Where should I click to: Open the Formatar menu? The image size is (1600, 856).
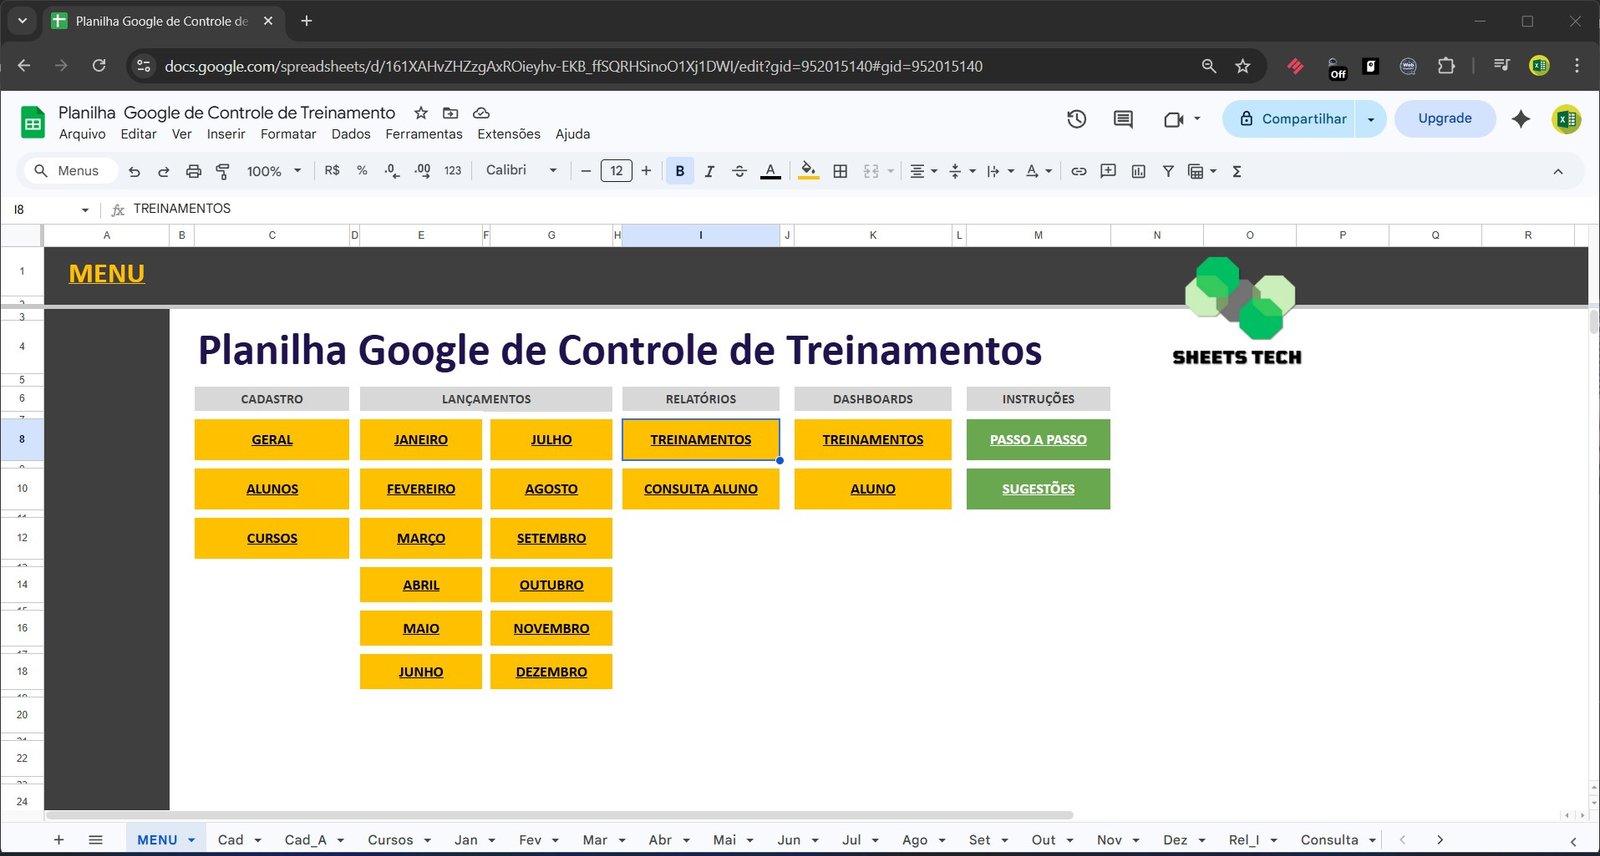tap(288, 134)
